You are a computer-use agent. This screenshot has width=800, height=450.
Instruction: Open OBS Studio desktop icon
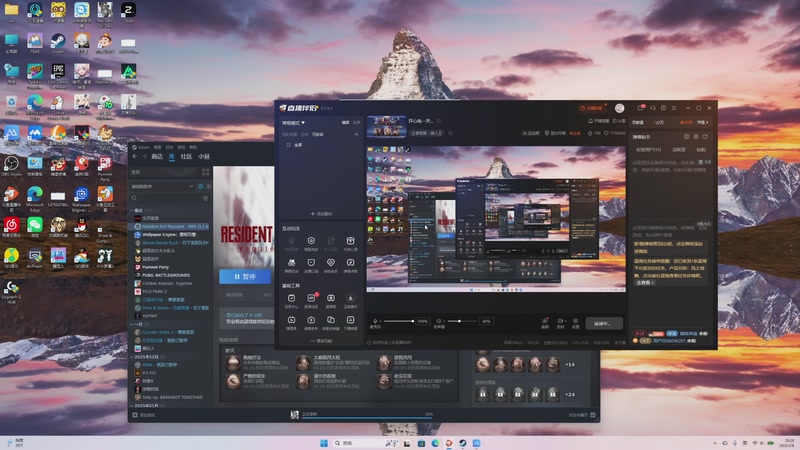click(x=11, y=166)
